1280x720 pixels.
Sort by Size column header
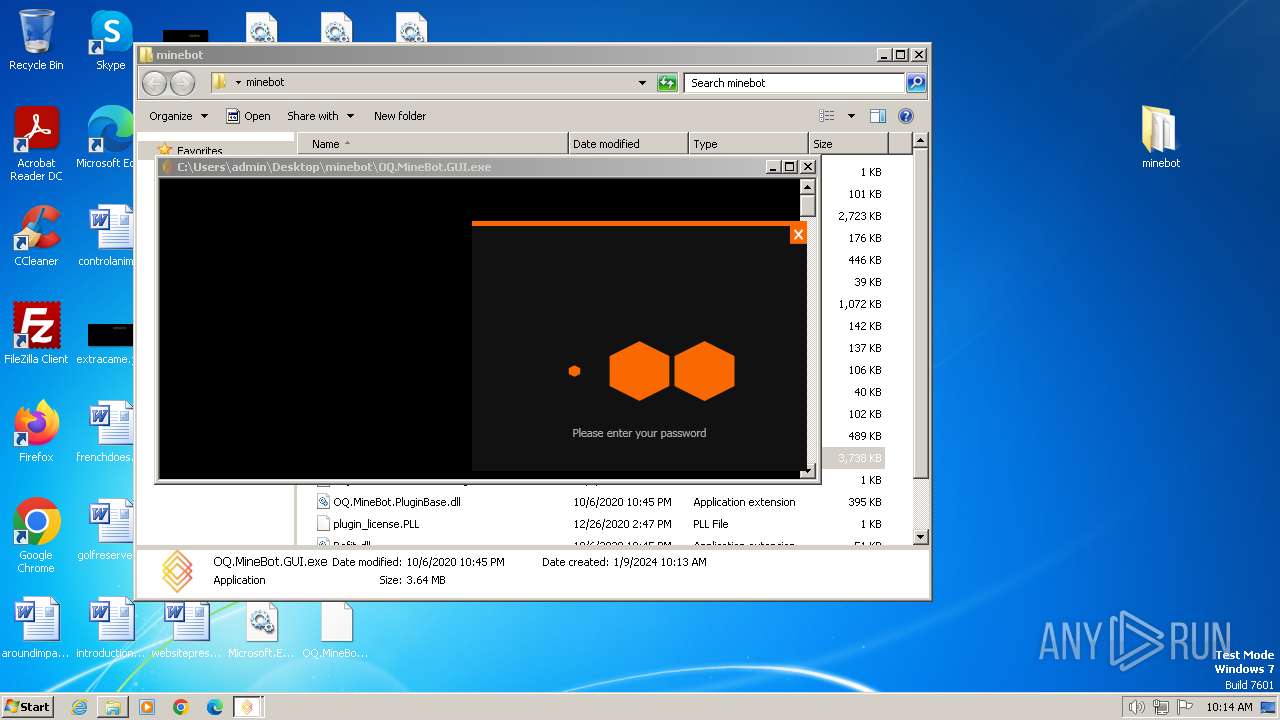coord(848,144)
